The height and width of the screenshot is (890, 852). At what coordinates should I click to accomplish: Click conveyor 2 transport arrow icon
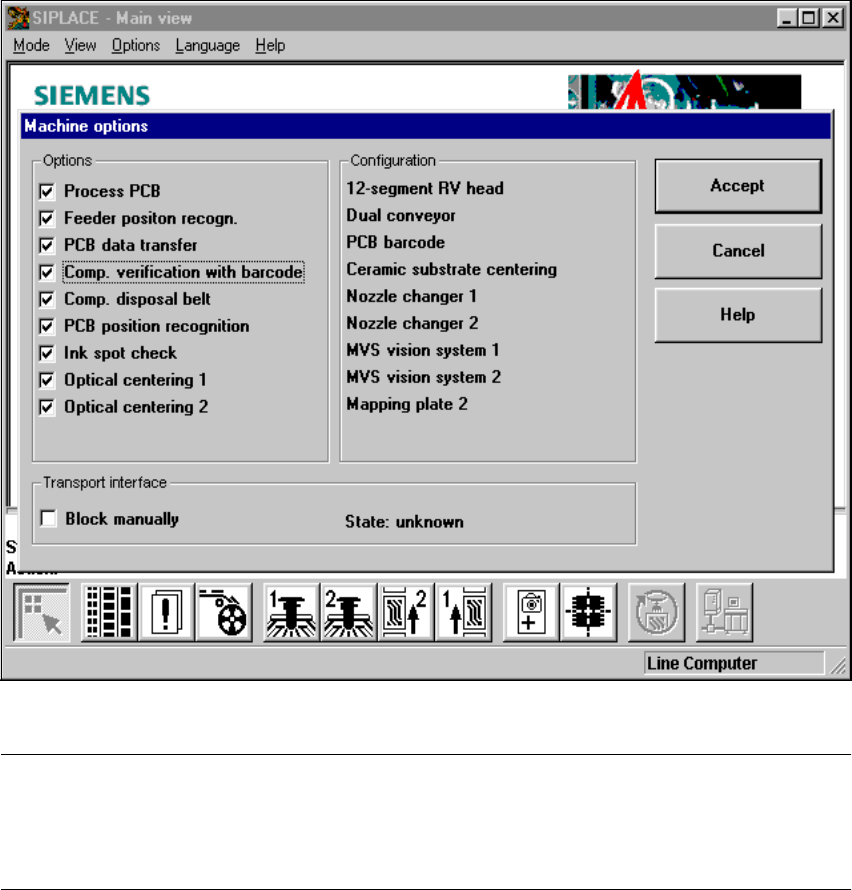pyautogui.click(x=406, y=612)
